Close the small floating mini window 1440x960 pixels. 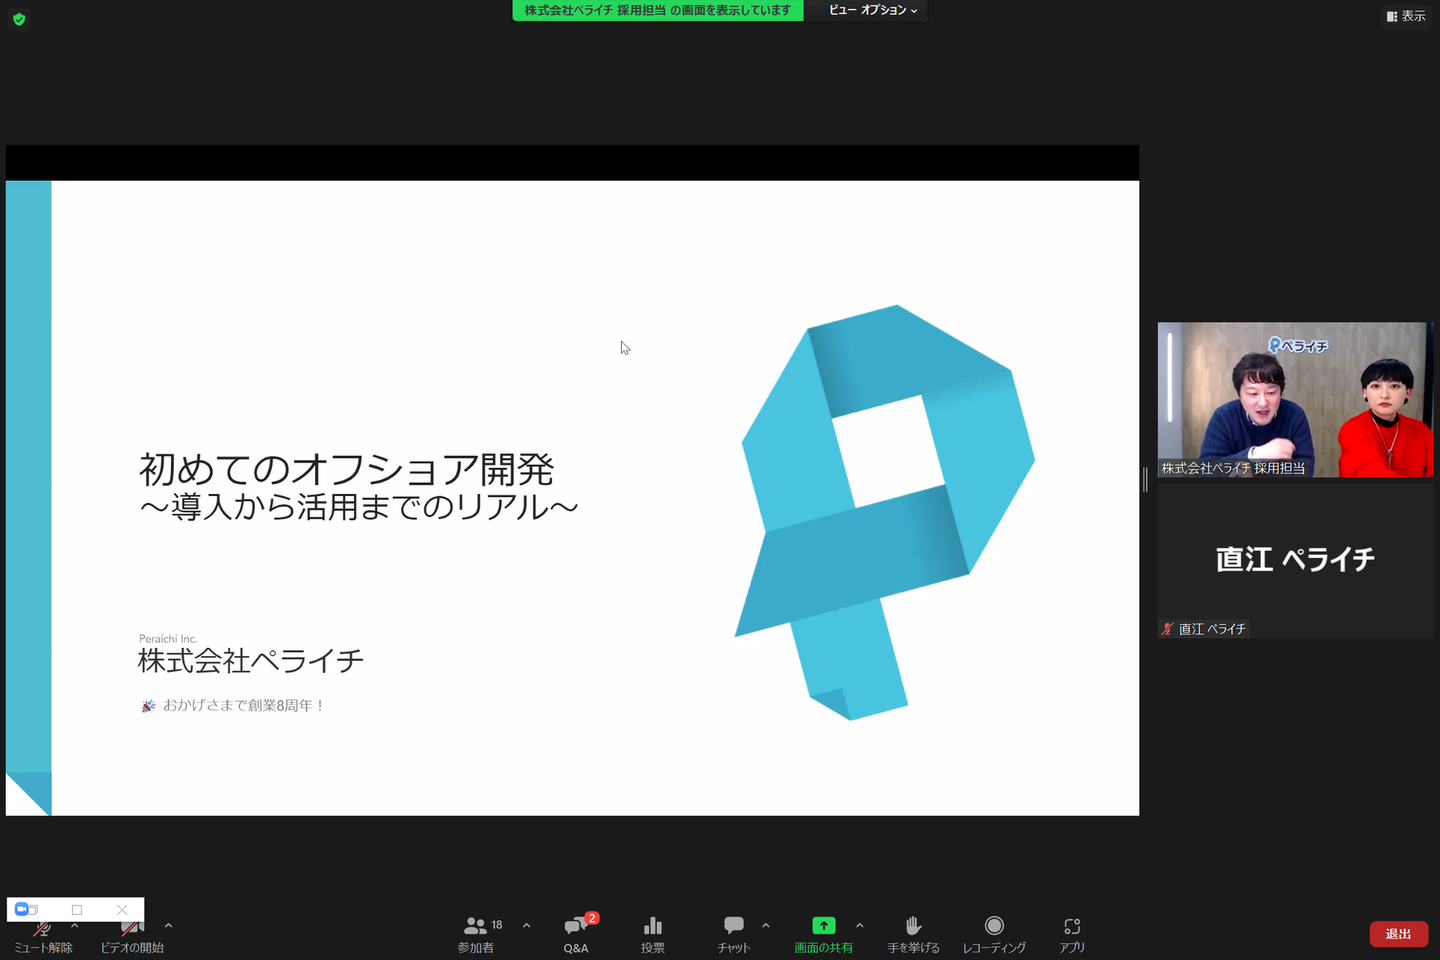(122, 910)
